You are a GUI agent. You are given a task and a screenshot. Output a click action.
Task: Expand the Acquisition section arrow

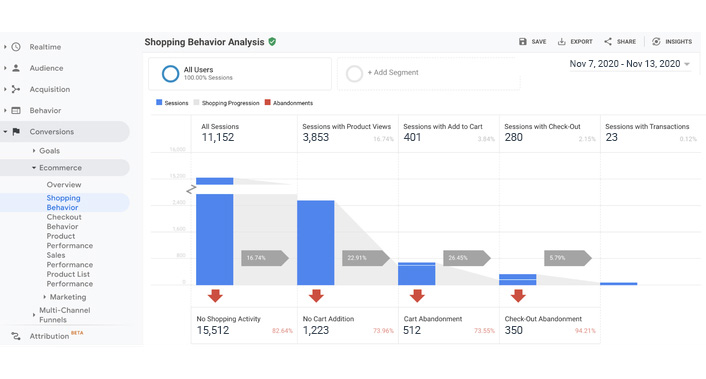click(x=5, y=89)
